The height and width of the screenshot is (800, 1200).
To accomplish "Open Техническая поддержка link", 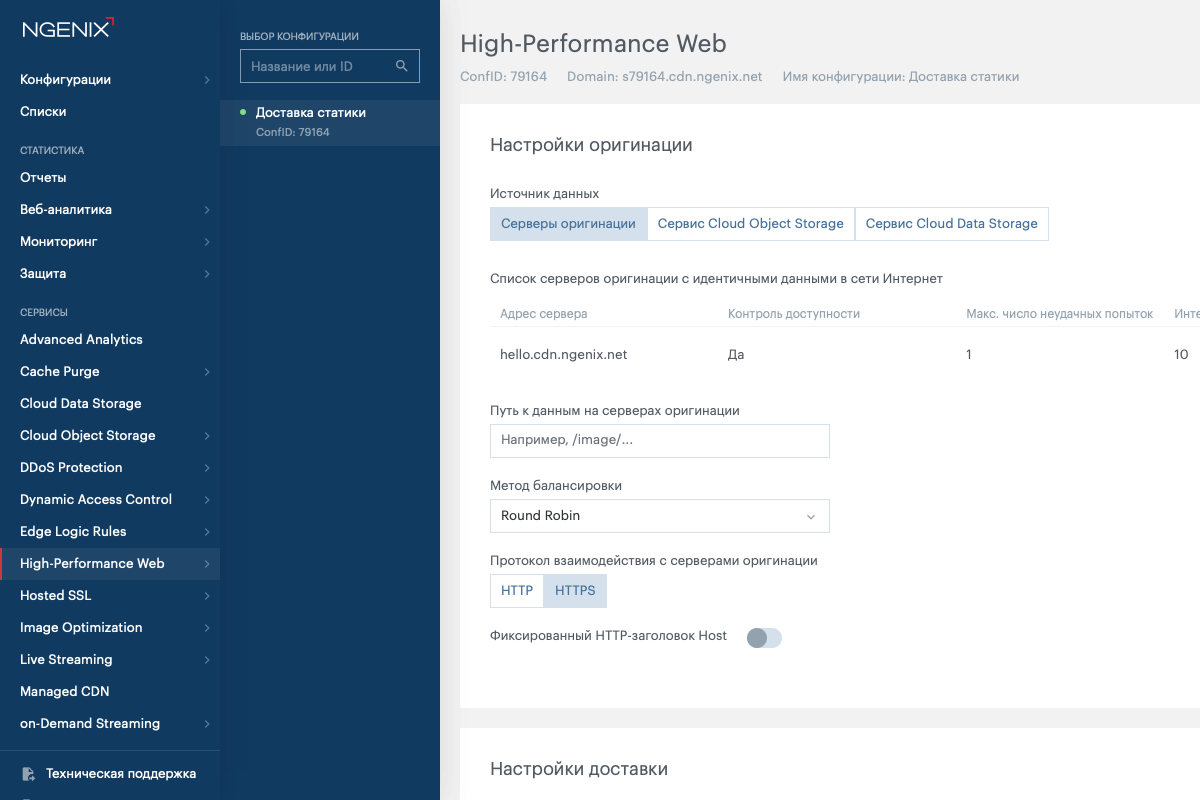I will pyautogui.click(x=121, y=774).
